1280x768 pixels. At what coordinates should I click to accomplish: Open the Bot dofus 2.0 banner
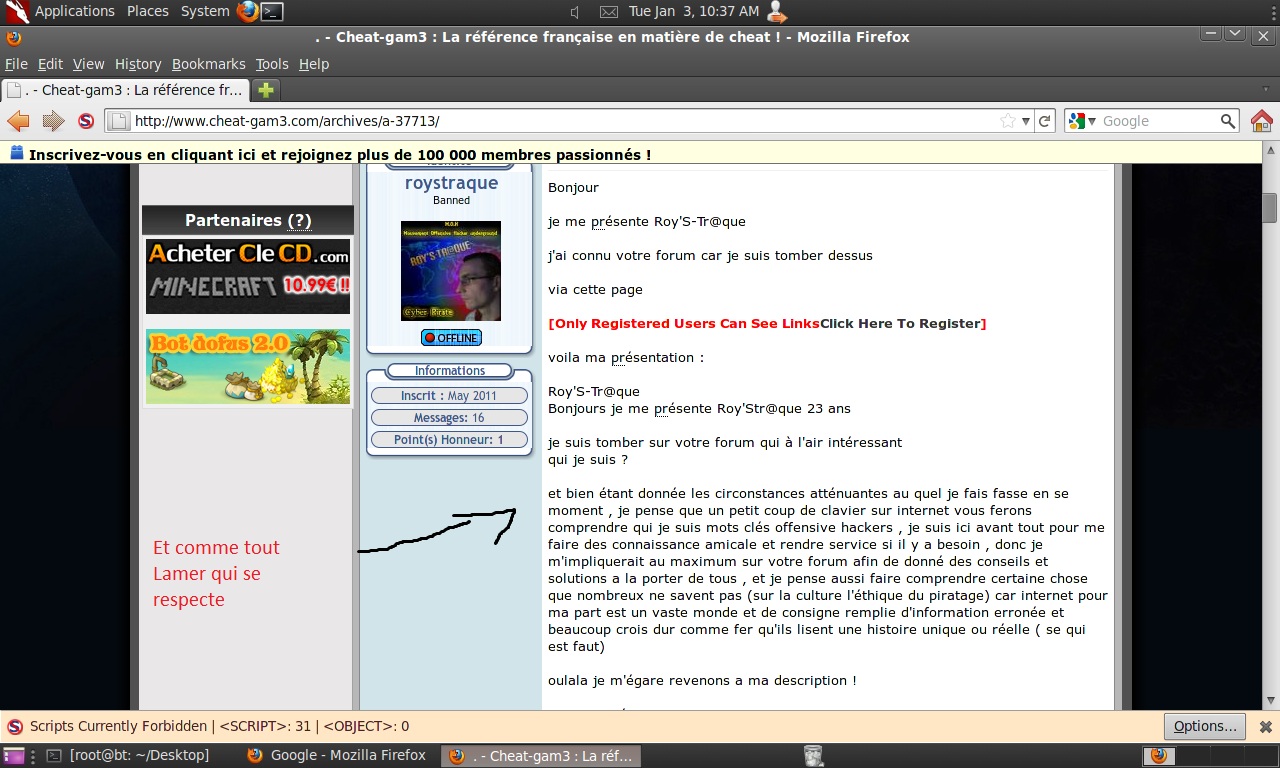pos(248,367)
